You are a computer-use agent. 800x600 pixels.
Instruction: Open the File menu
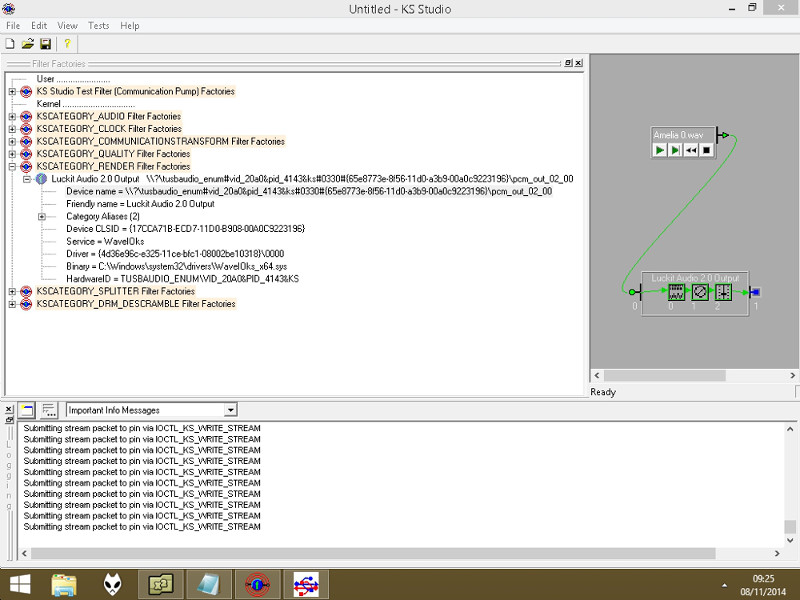pyautogui.click(x=13, y=26)
